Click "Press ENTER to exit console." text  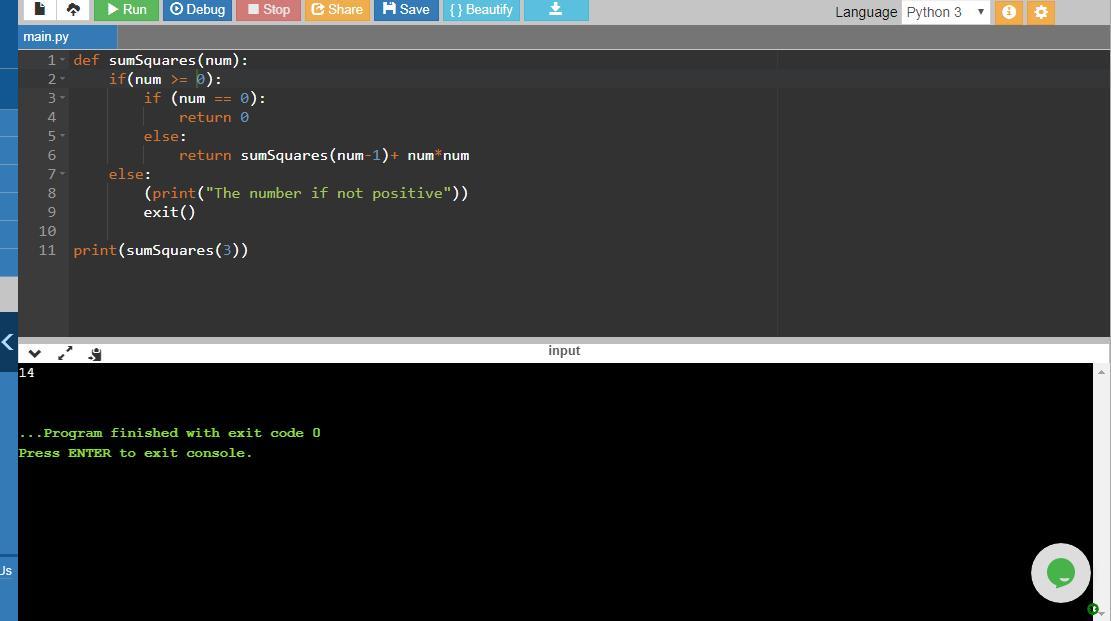point(135,453)
